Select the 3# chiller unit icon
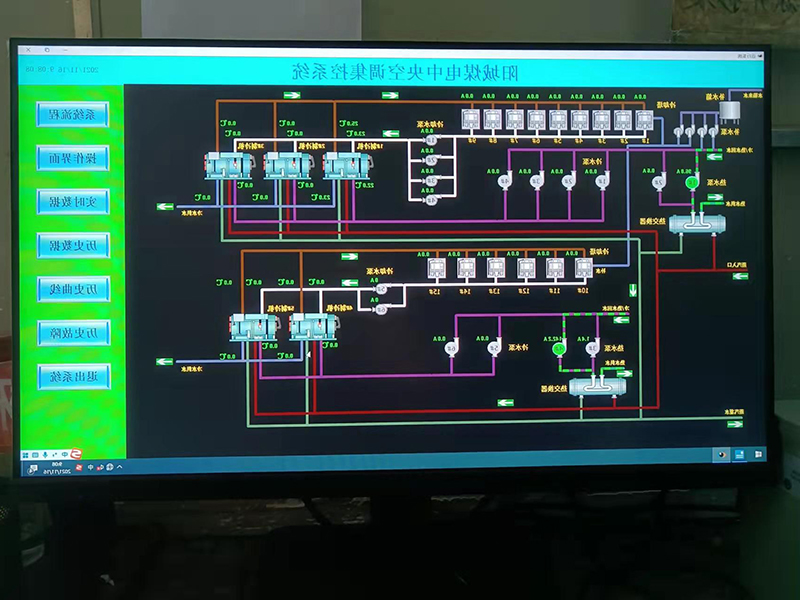This screenshot has height=600, width=800. click(228, 164)
